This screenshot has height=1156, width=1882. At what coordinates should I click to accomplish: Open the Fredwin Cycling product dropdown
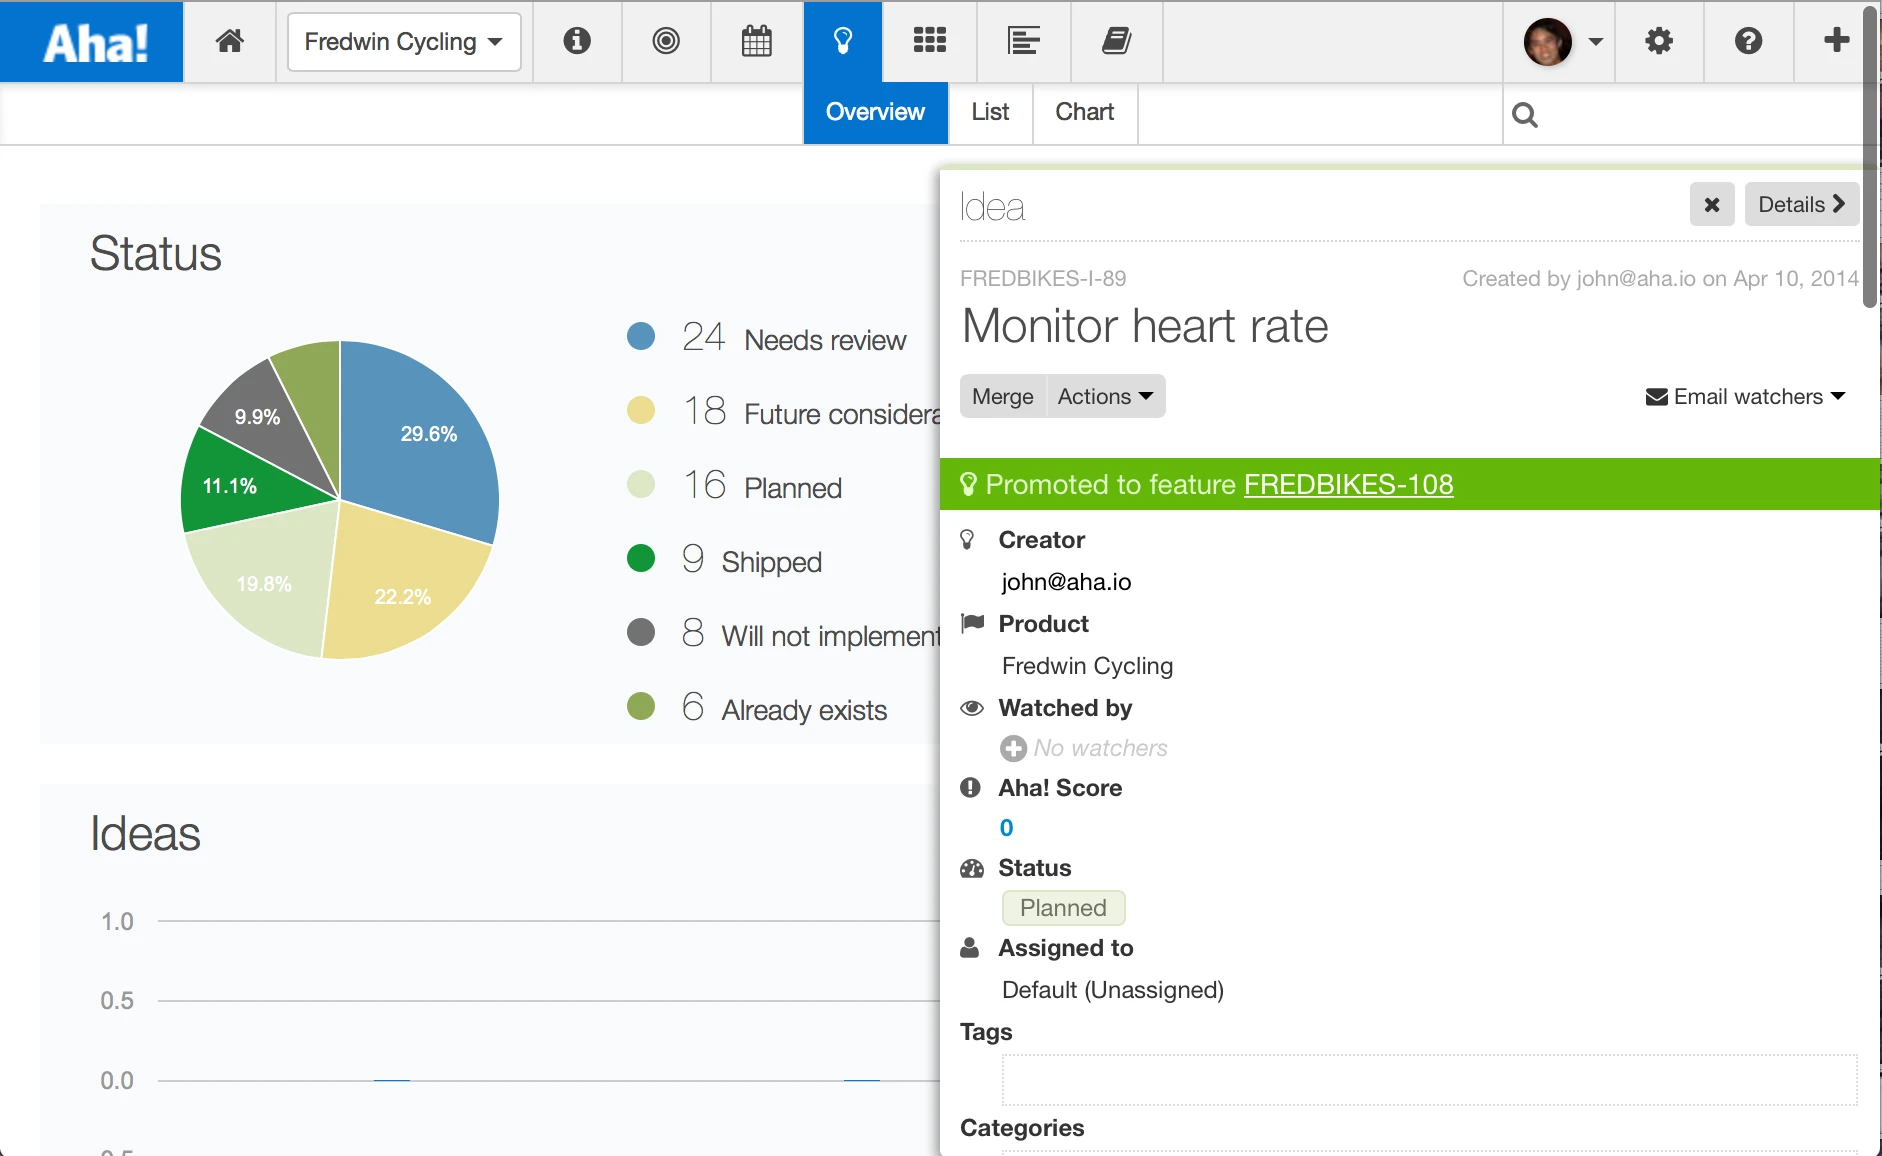[404, 42]
